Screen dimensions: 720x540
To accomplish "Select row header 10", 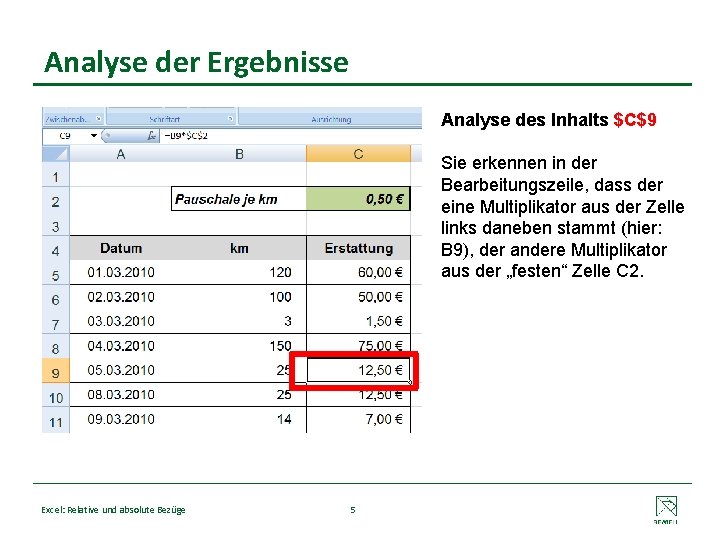I will (x=56, y=397).
